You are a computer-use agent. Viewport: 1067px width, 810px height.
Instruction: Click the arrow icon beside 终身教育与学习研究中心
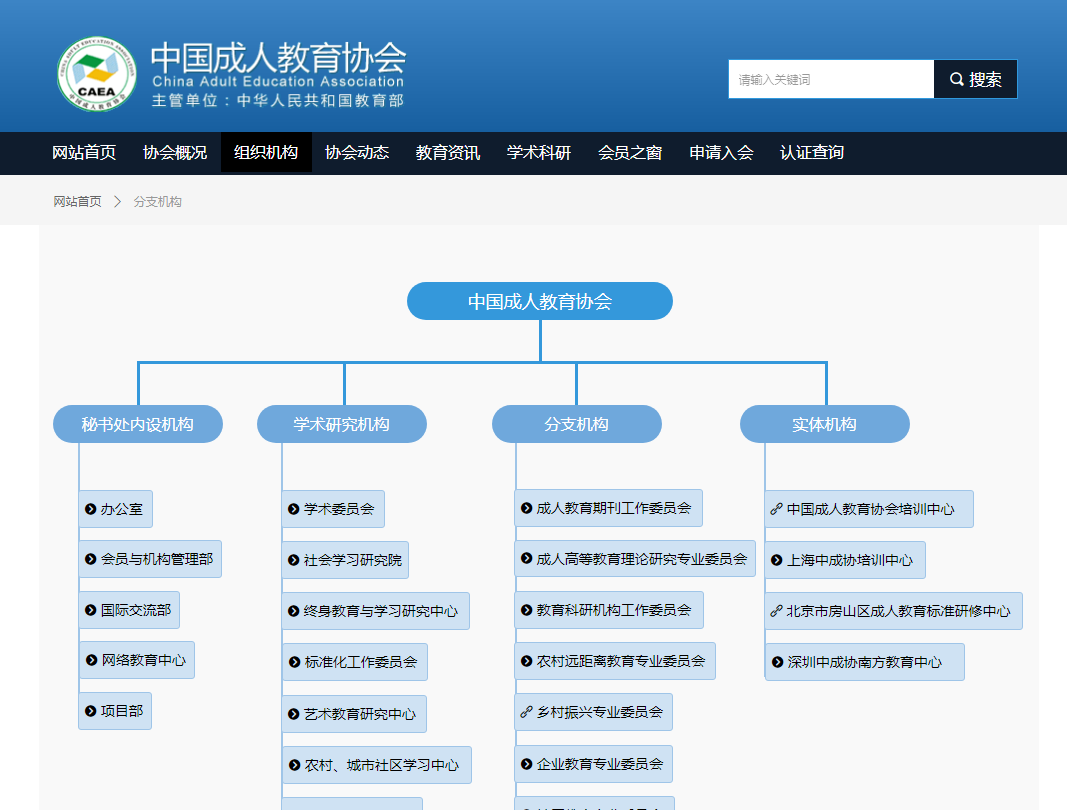click(294, 611)
